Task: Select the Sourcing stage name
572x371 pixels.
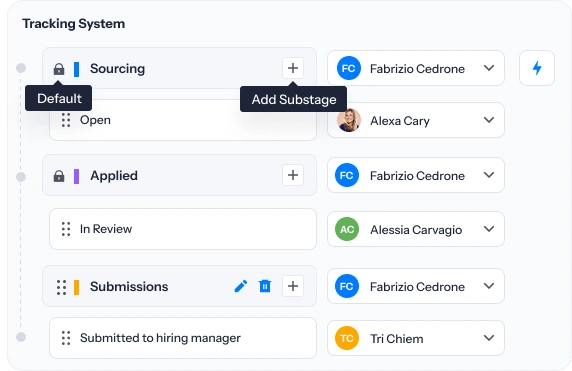Action: point(117,69)
